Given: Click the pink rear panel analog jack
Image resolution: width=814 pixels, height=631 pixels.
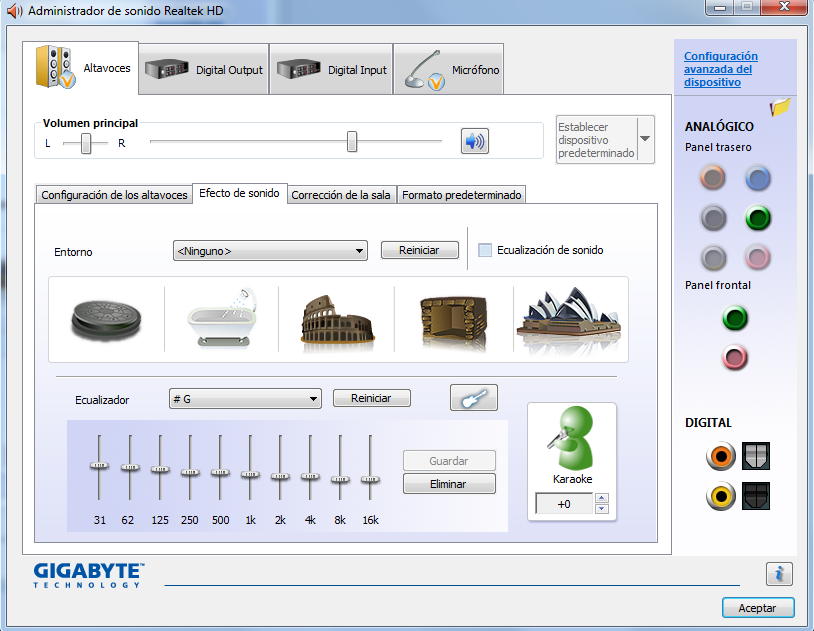Looking at the screenshot, I should pyautogui.click(x=758, y=258).
